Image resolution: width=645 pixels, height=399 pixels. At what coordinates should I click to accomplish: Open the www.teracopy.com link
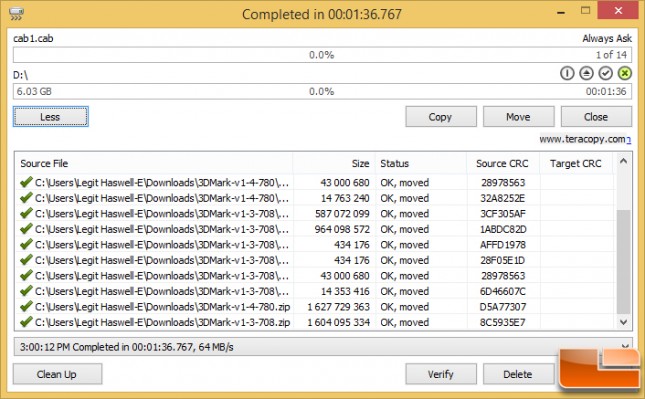[x=585, y=139]
